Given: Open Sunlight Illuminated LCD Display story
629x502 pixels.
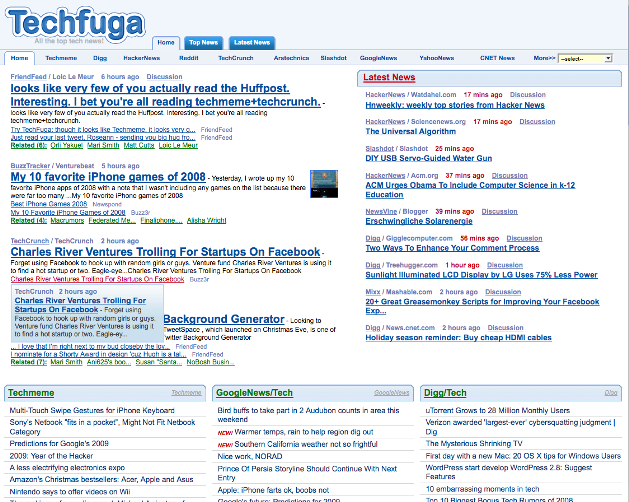Looking at the screenshot, I should click(x=481, y=275).
